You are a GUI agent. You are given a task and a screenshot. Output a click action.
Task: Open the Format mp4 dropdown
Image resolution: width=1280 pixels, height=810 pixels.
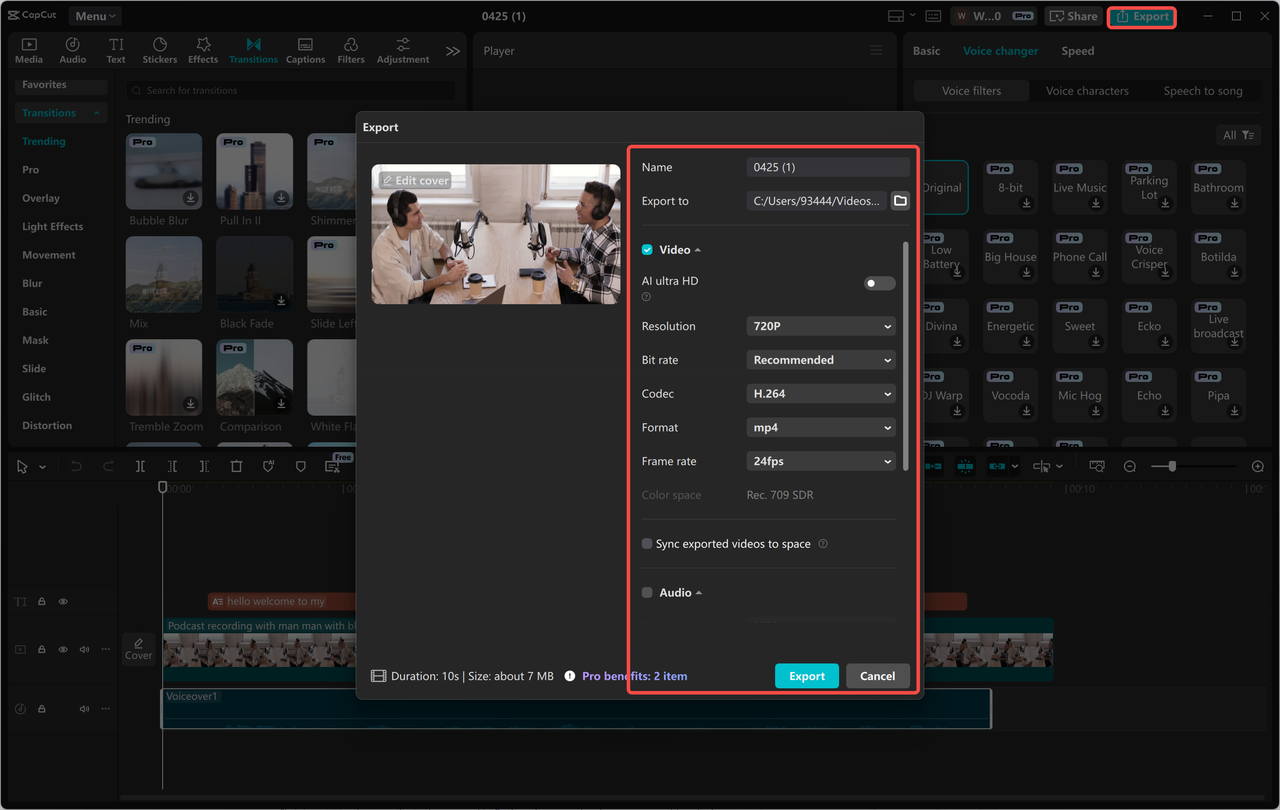coord(821,428)
